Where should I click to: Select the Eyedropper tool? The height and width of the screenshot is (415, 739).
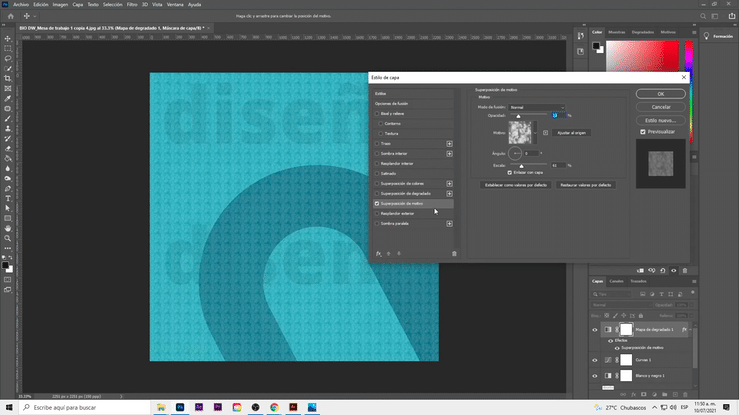coord(8,98)
